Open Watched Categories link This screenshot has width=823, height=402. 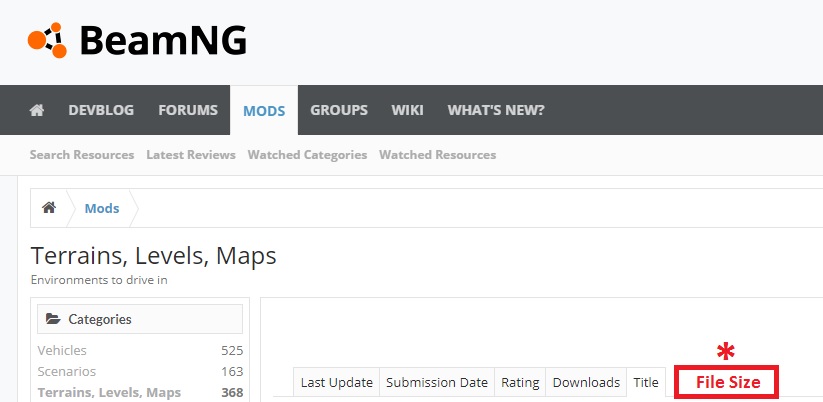pos(307,155)
